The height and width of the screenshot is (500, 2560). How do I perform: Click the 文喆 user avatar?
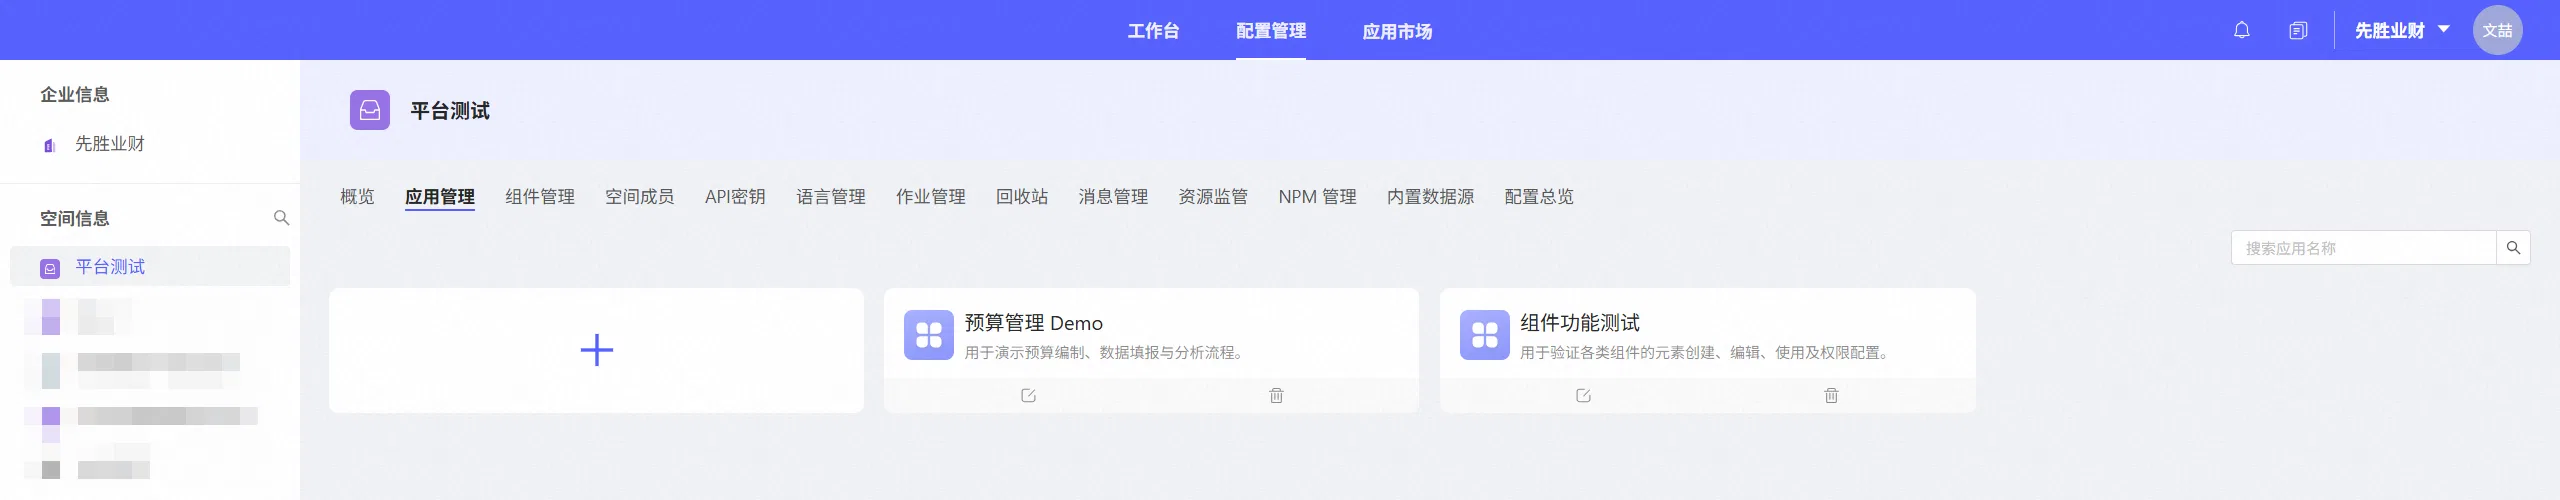(2497, 30)
